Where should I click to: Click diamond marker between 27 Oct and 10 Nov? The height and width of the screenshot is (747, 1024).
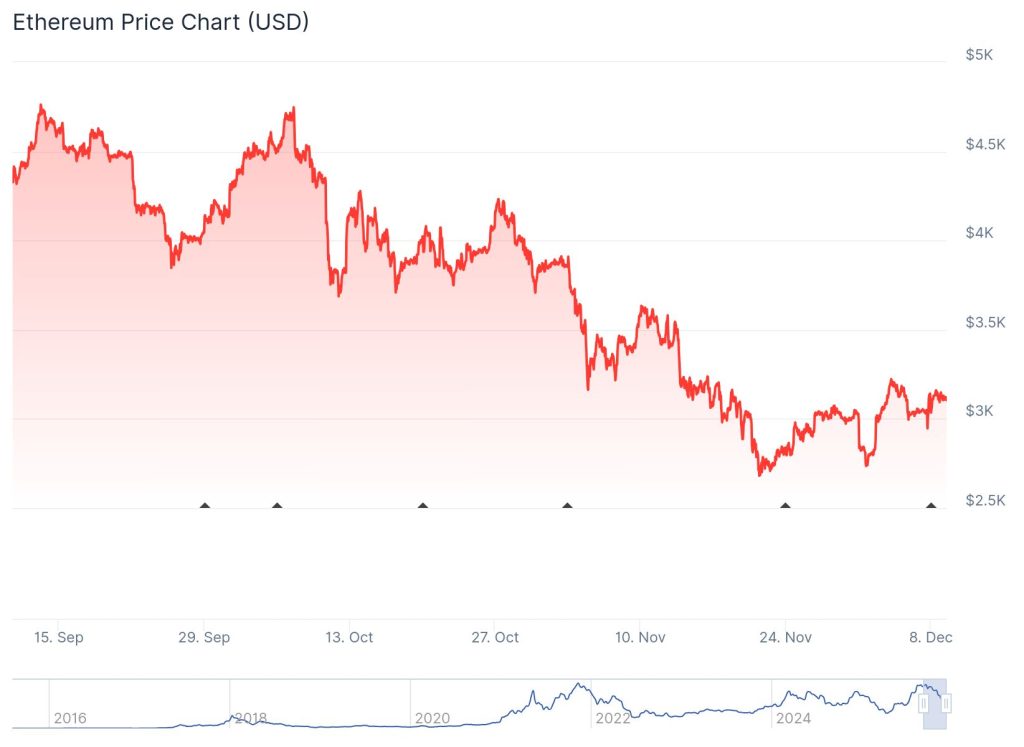click(568, 506)
